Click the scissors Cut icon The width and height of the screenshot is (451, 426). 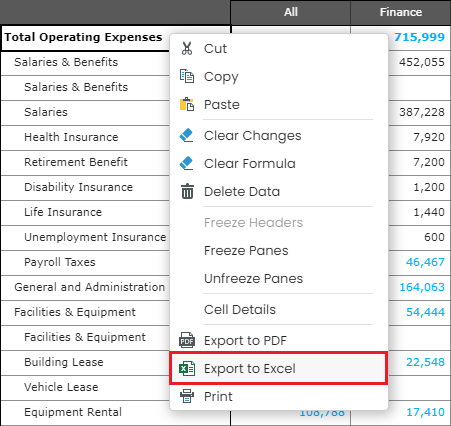(x=187, y=48)
